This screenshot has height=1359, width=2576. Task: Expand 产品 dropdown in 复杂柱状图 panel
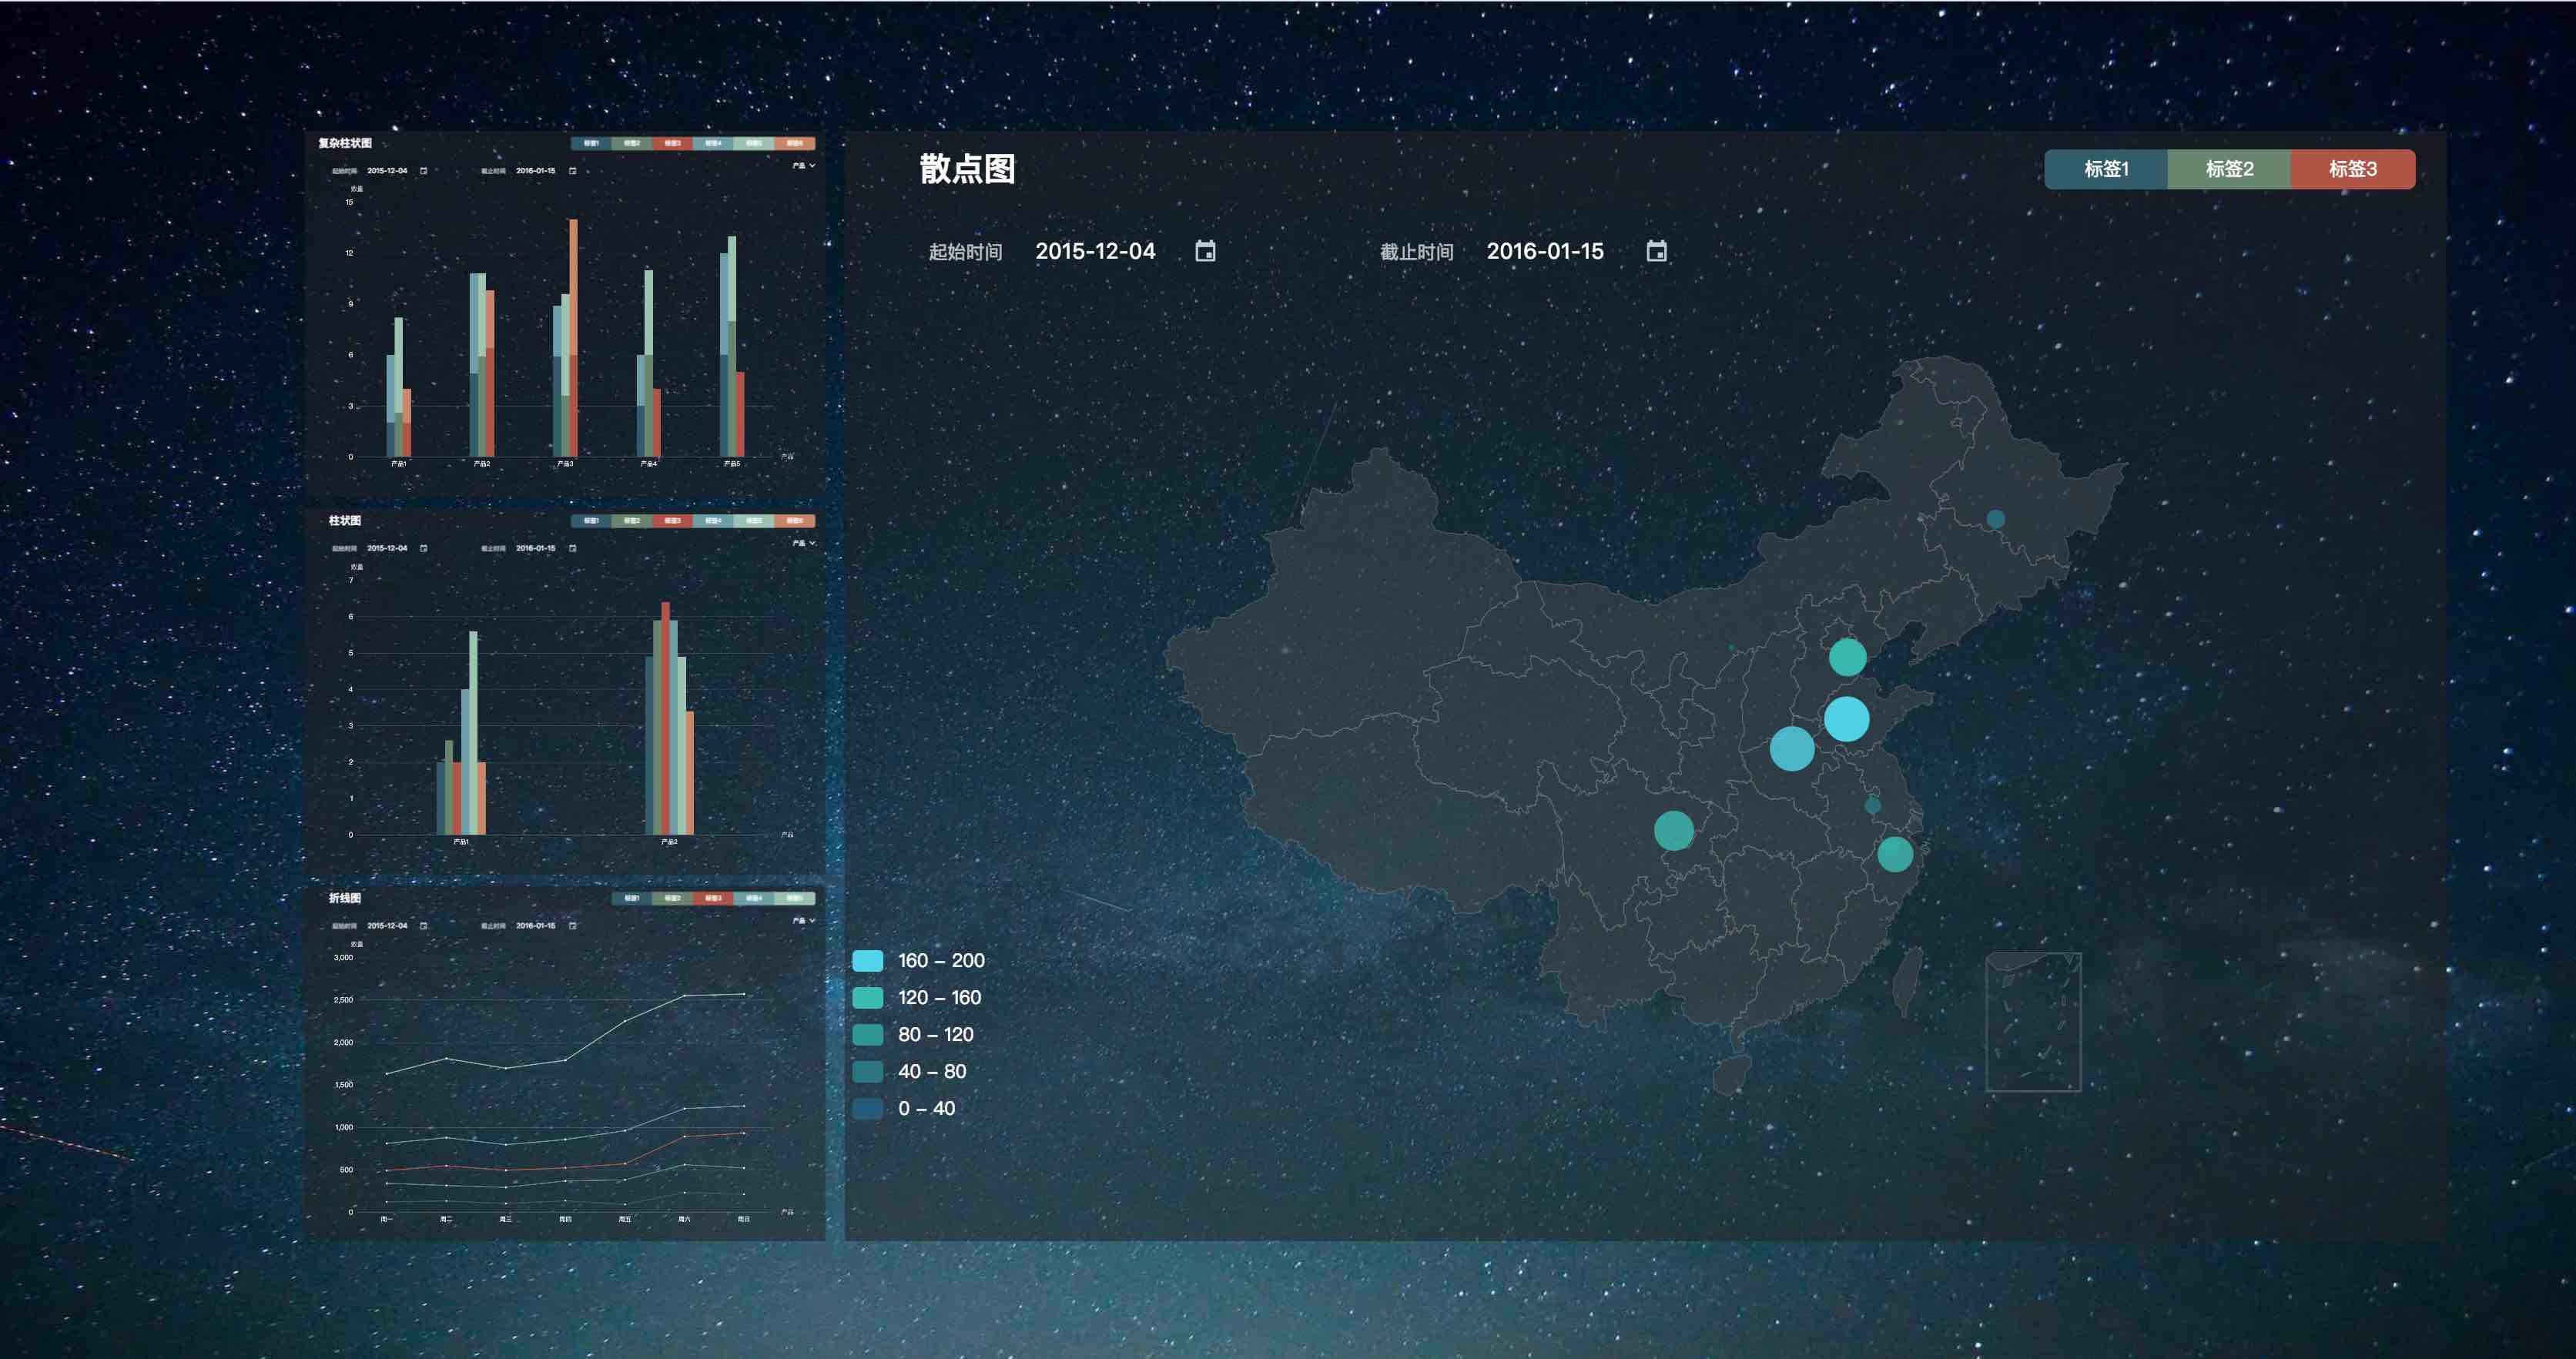(804, 165)
